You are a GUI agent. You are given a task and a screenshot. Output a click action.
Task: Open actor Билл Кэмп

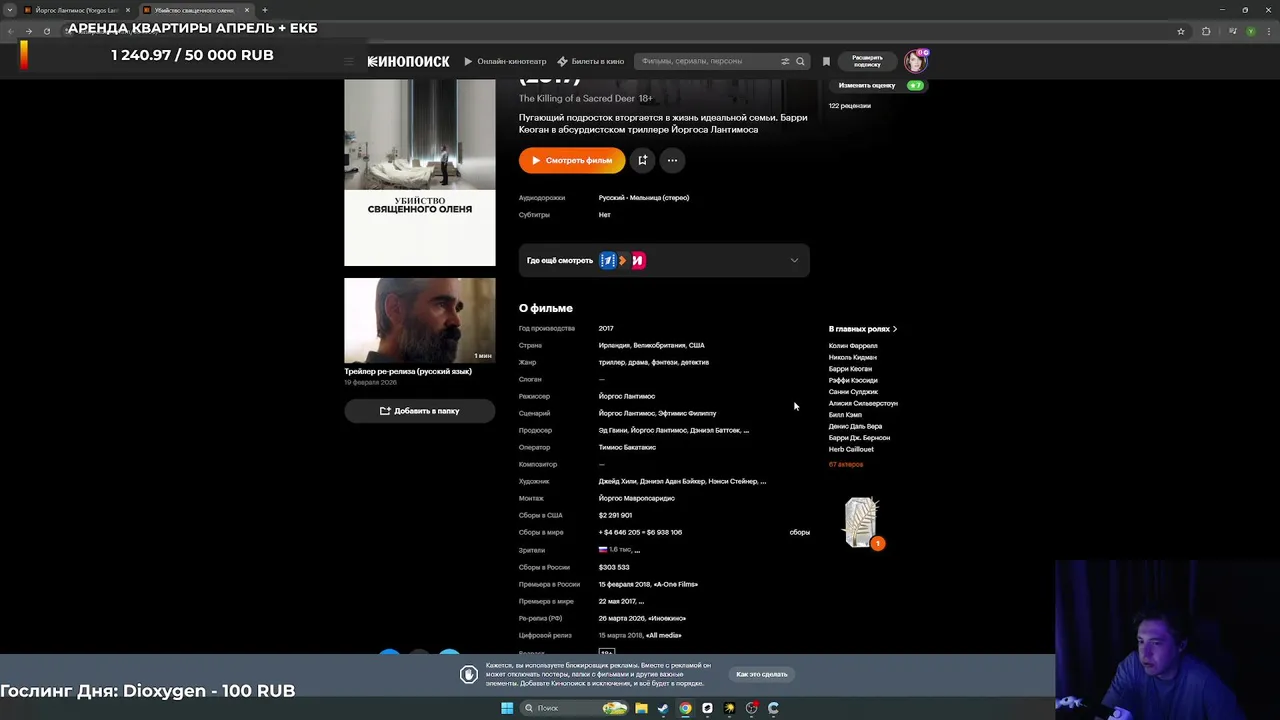845,415
